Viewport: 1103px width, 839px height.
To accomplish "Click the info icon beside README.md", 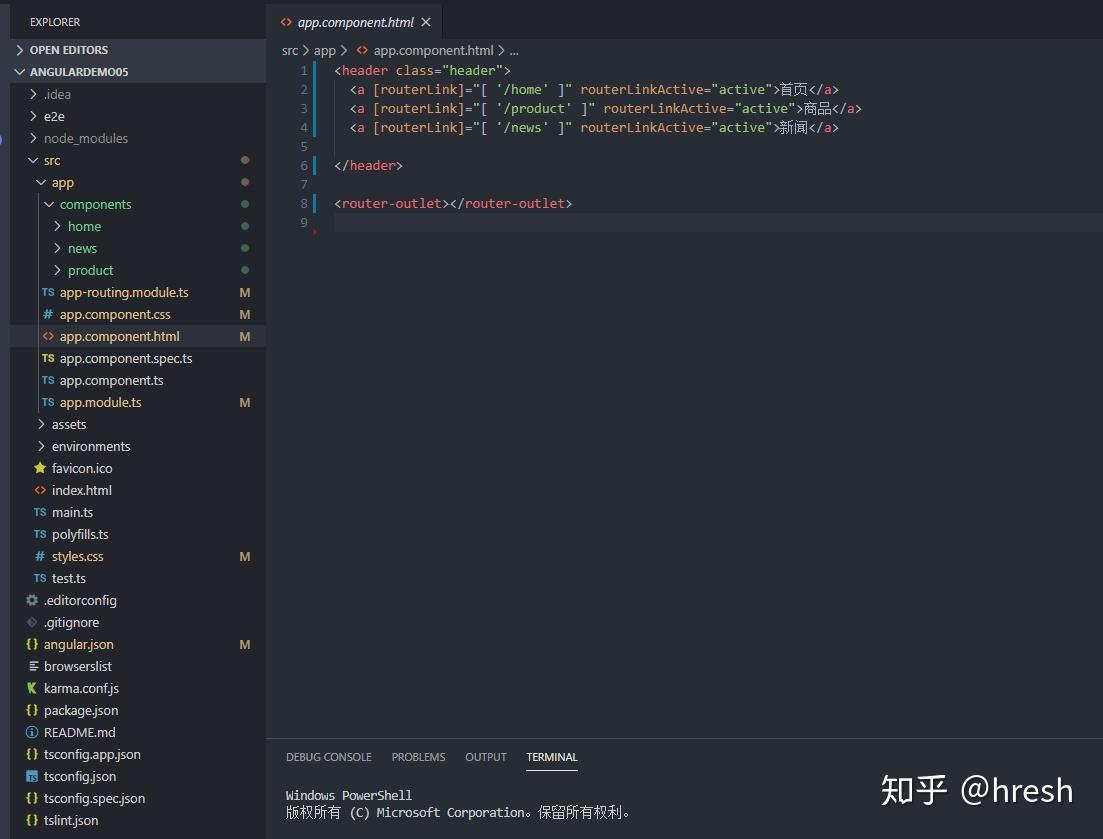I will click(x=32, y=732).
